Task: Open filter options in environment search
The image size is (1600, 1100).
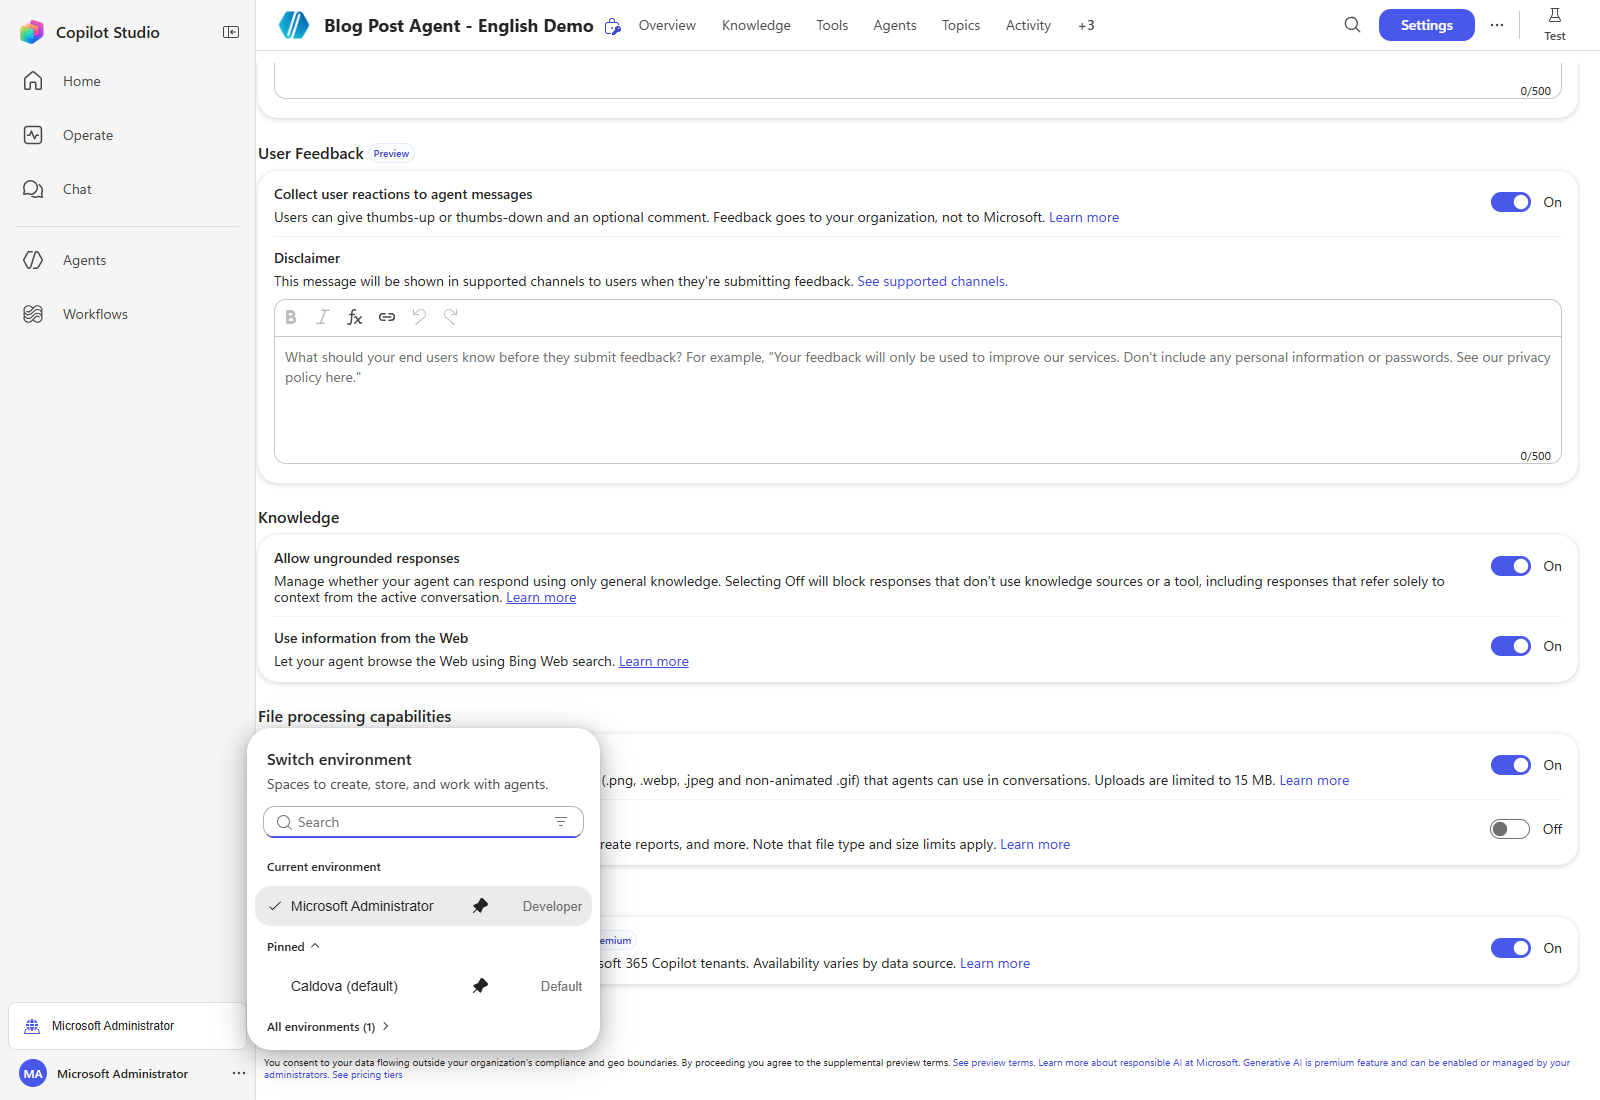Action: pyautogui.click(x=561, y=822)
